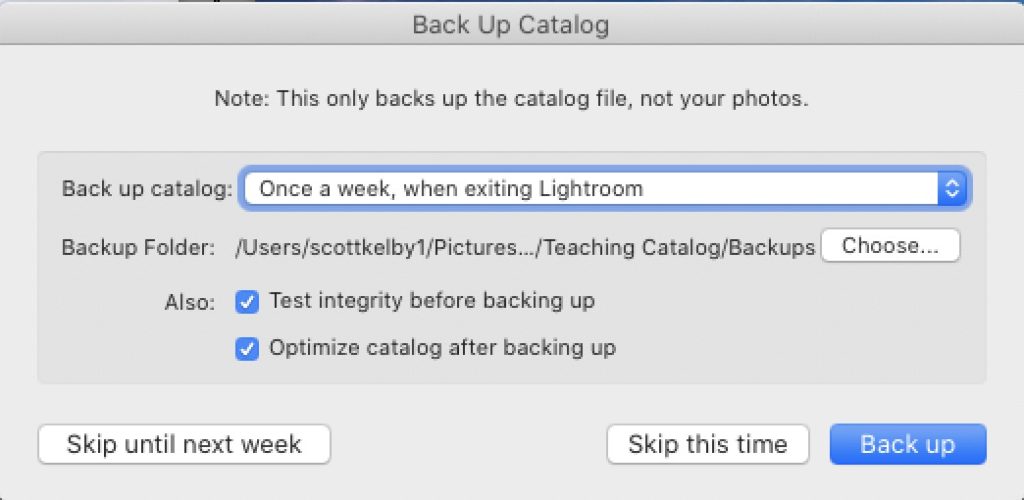The height and width of the screenshot is (500, 1024).
Task: Click the Skip until next week button
Action: tap(184, 444)
